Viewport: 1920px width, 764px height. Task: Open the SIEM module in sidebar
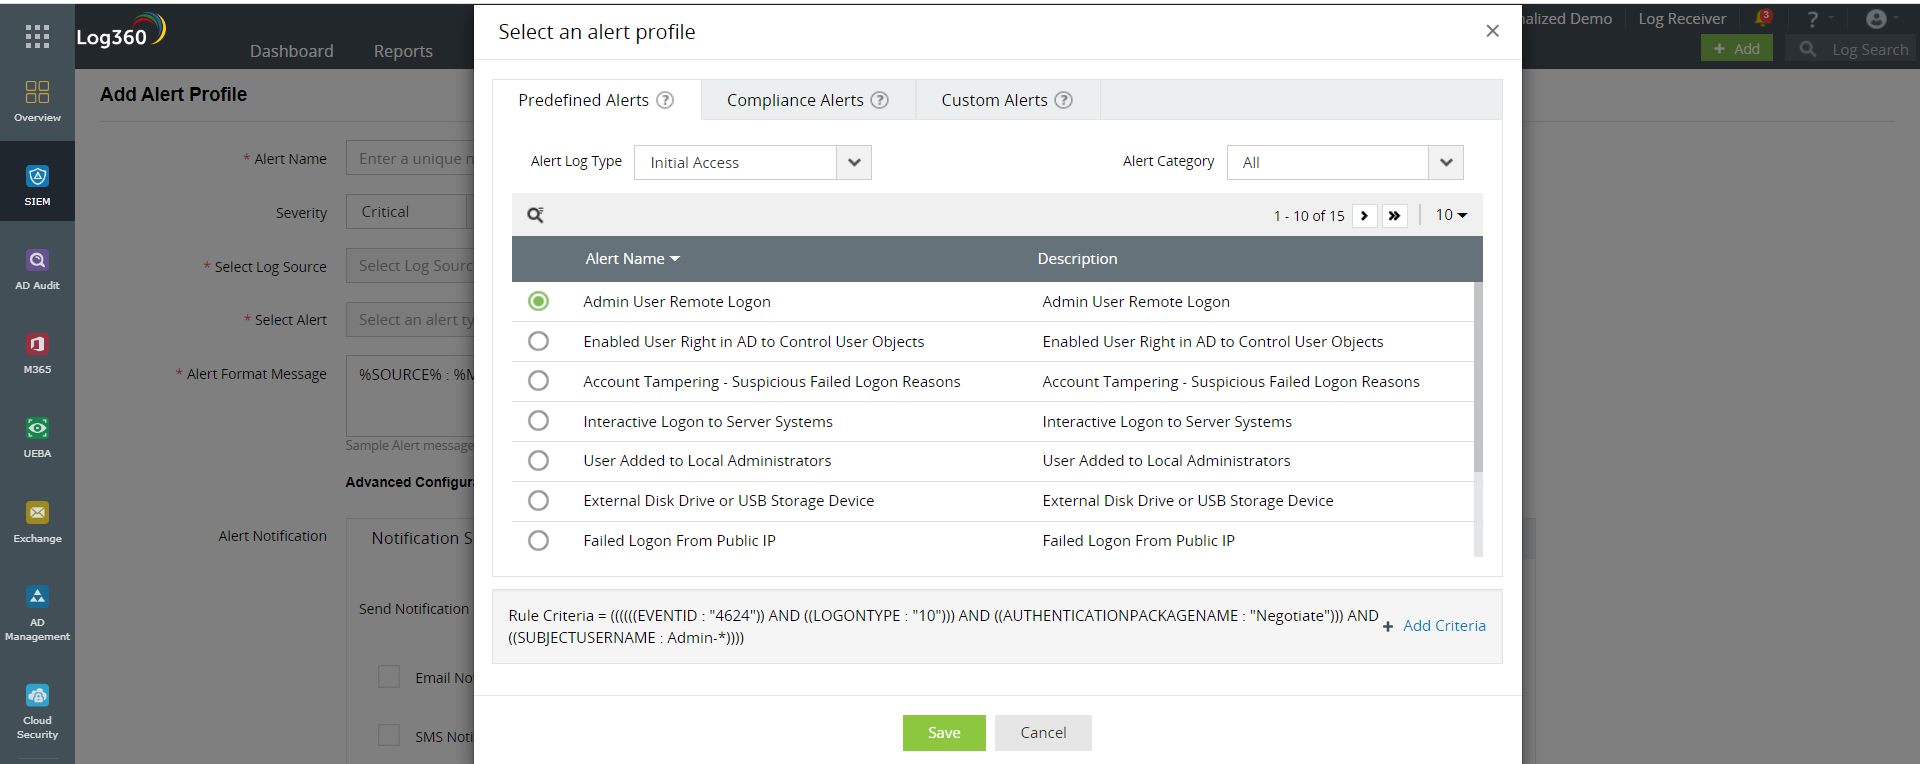click(37, 185)
